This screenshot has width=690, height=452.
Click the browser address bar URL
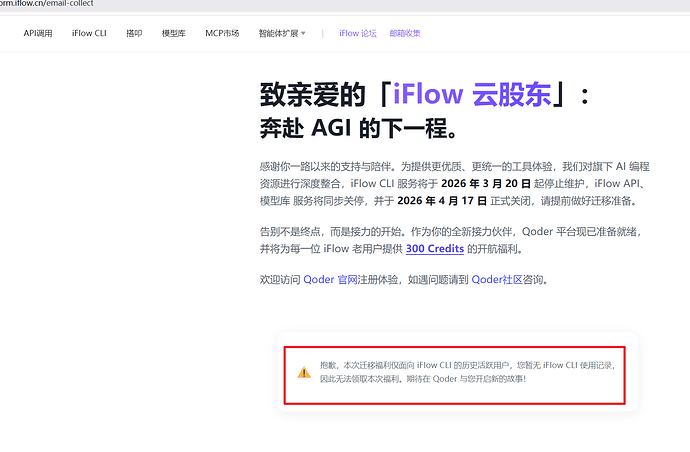pyautogui.click(x=47, y=4)
